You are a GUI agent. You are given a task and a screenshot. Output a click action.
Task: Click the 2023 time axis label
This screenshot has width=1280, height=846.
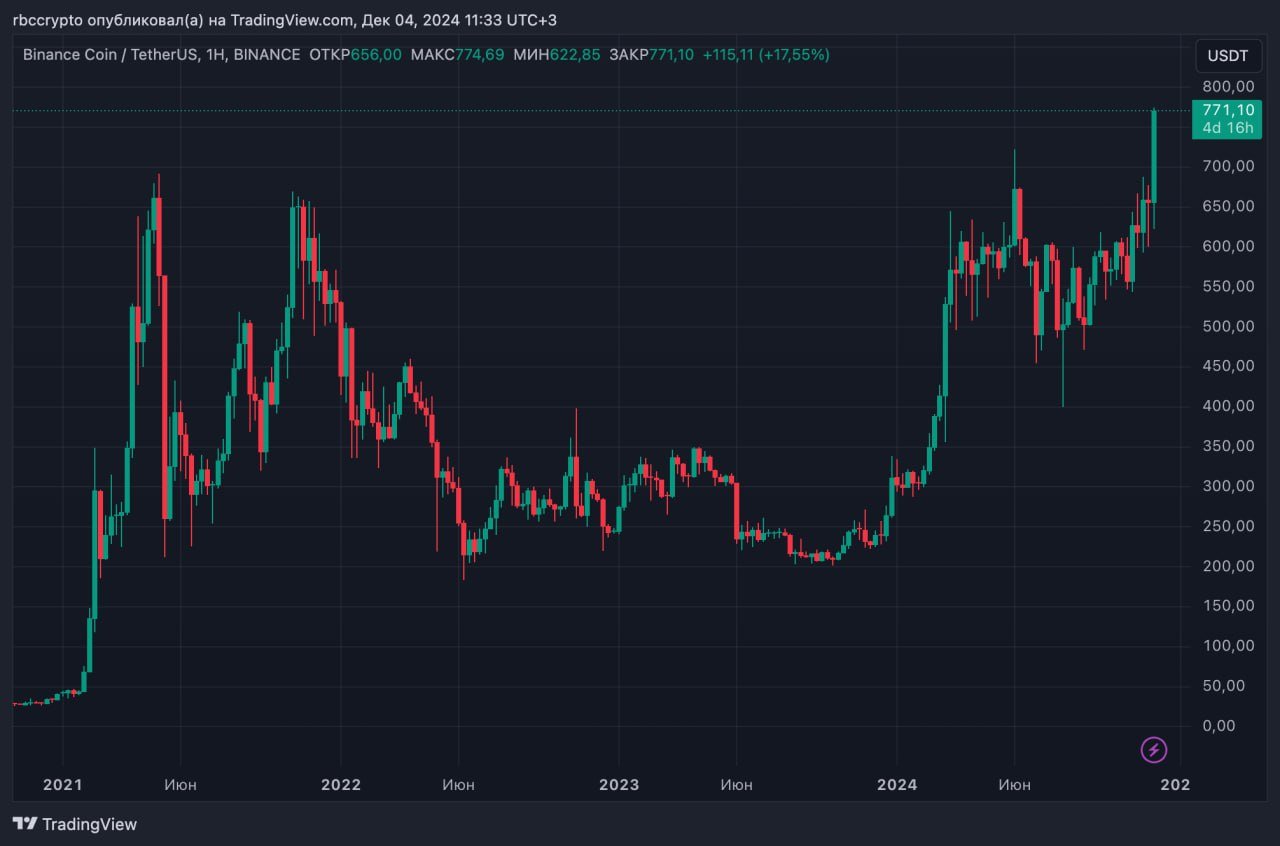click(618, 785)
